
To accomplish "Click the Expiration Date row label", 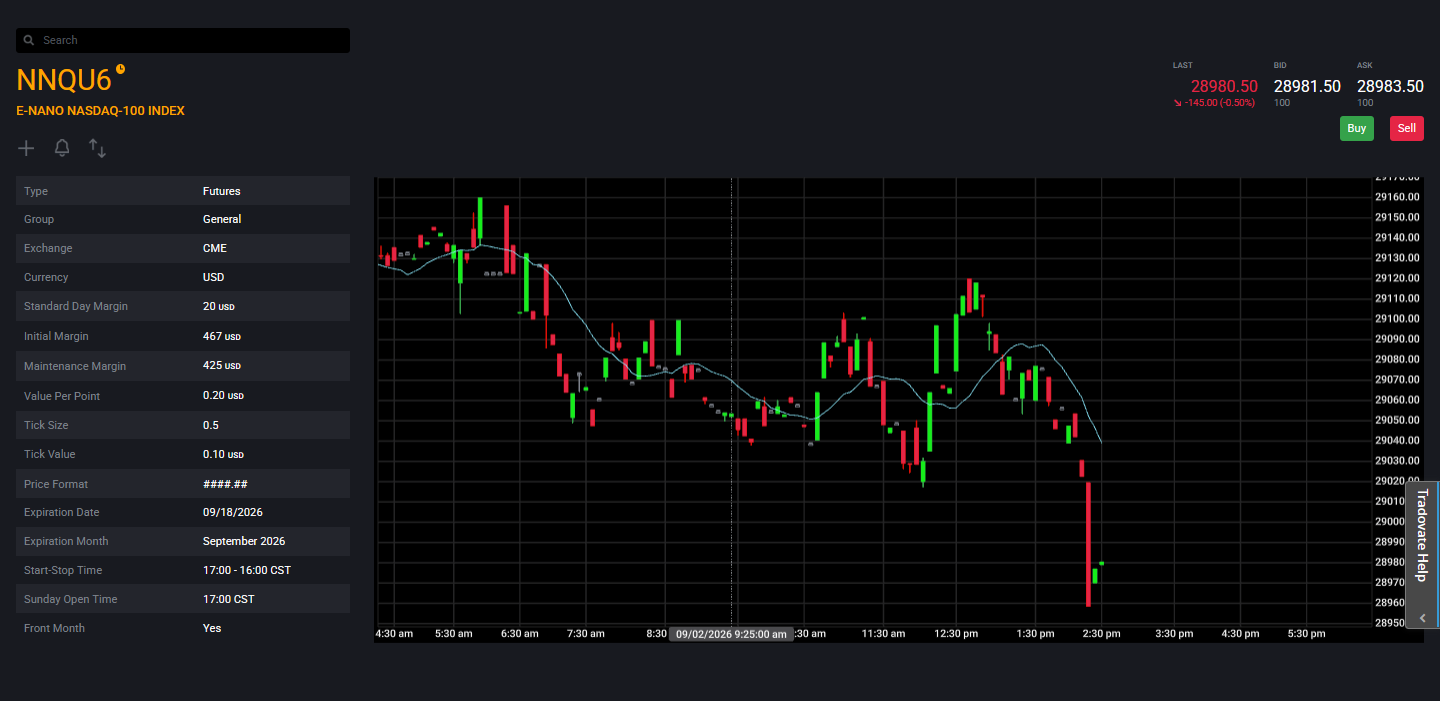I will pyautogui.click(x=62, y=512).
